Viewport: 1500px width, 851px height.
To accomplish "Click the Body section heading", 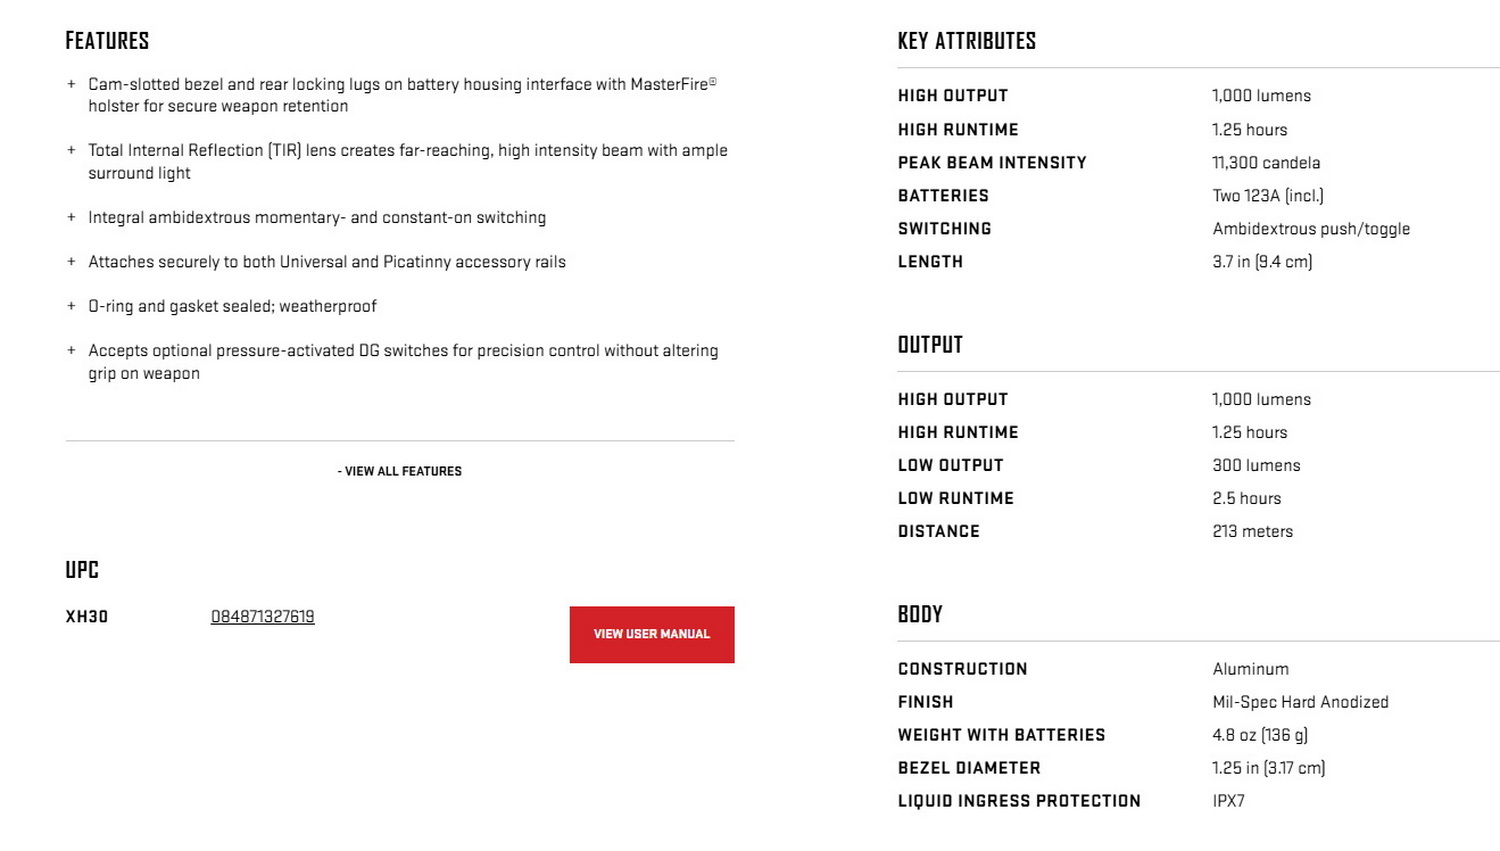I will click(x=920, y=614).
